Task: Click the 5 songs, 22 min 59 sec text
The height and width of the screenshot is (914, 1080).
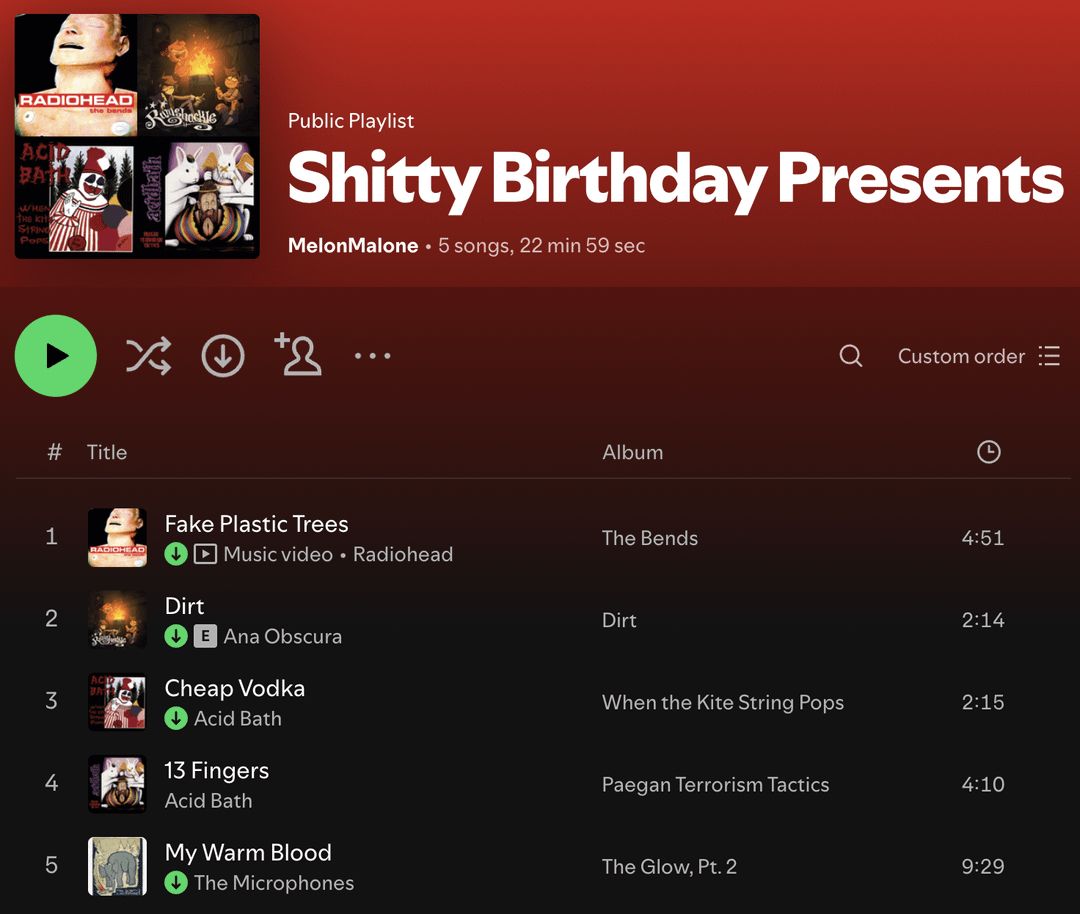Action: [x=541, y=245]
